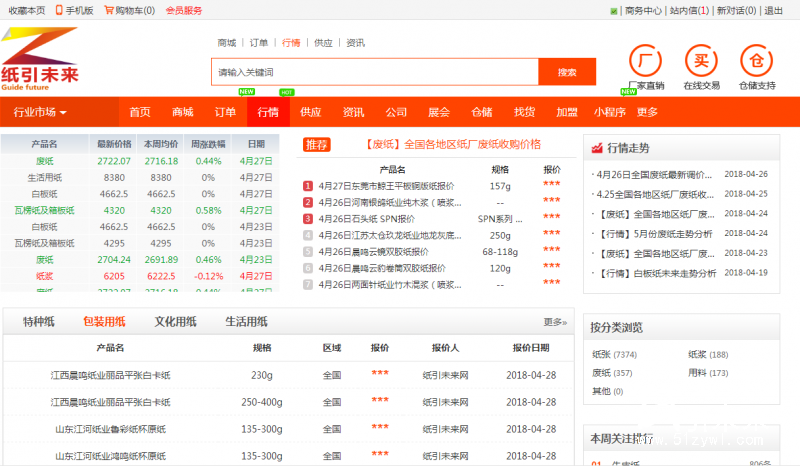This screenshot has height=466, width=800.
Task: Click green 商务中心 icon in top bar
Action: pyautogui.click(x=614, y=11)
